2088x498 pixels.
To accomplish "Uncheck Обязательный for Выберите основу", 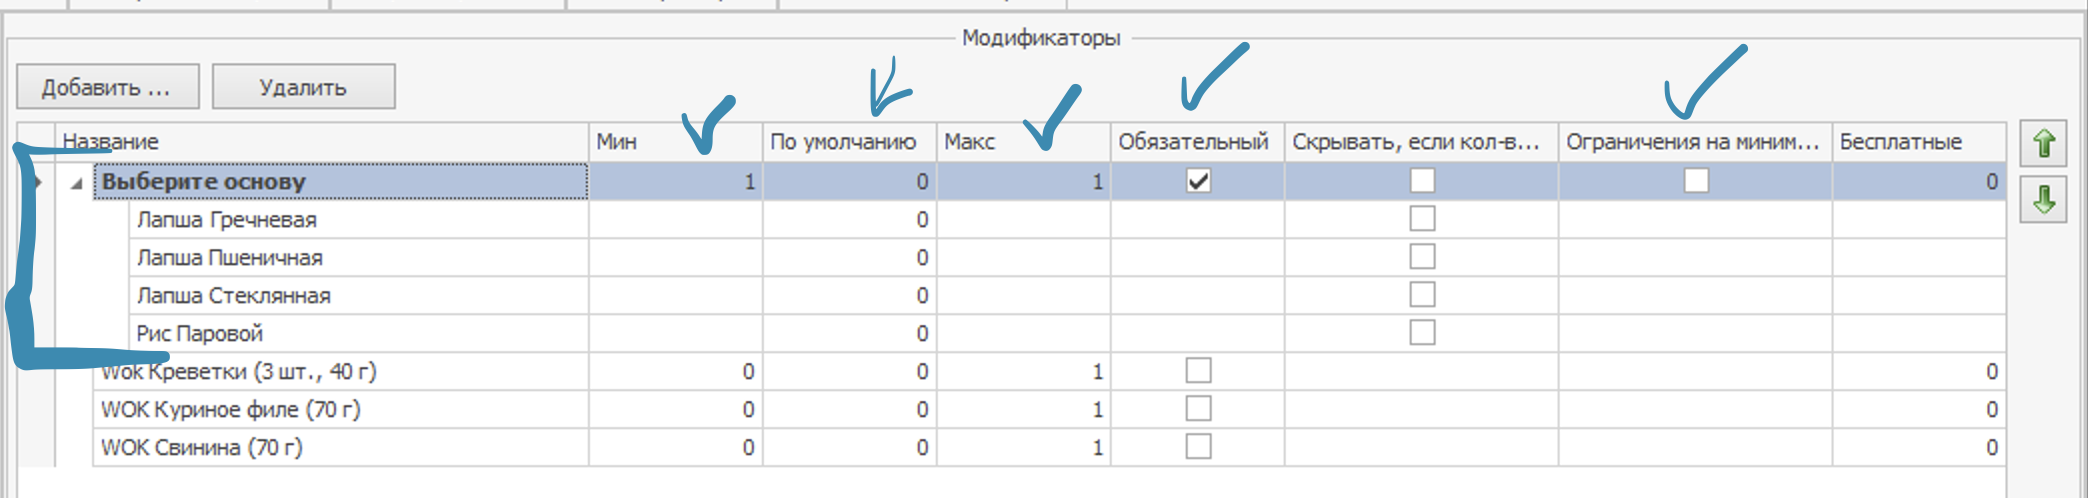I will pos(1197,181).
